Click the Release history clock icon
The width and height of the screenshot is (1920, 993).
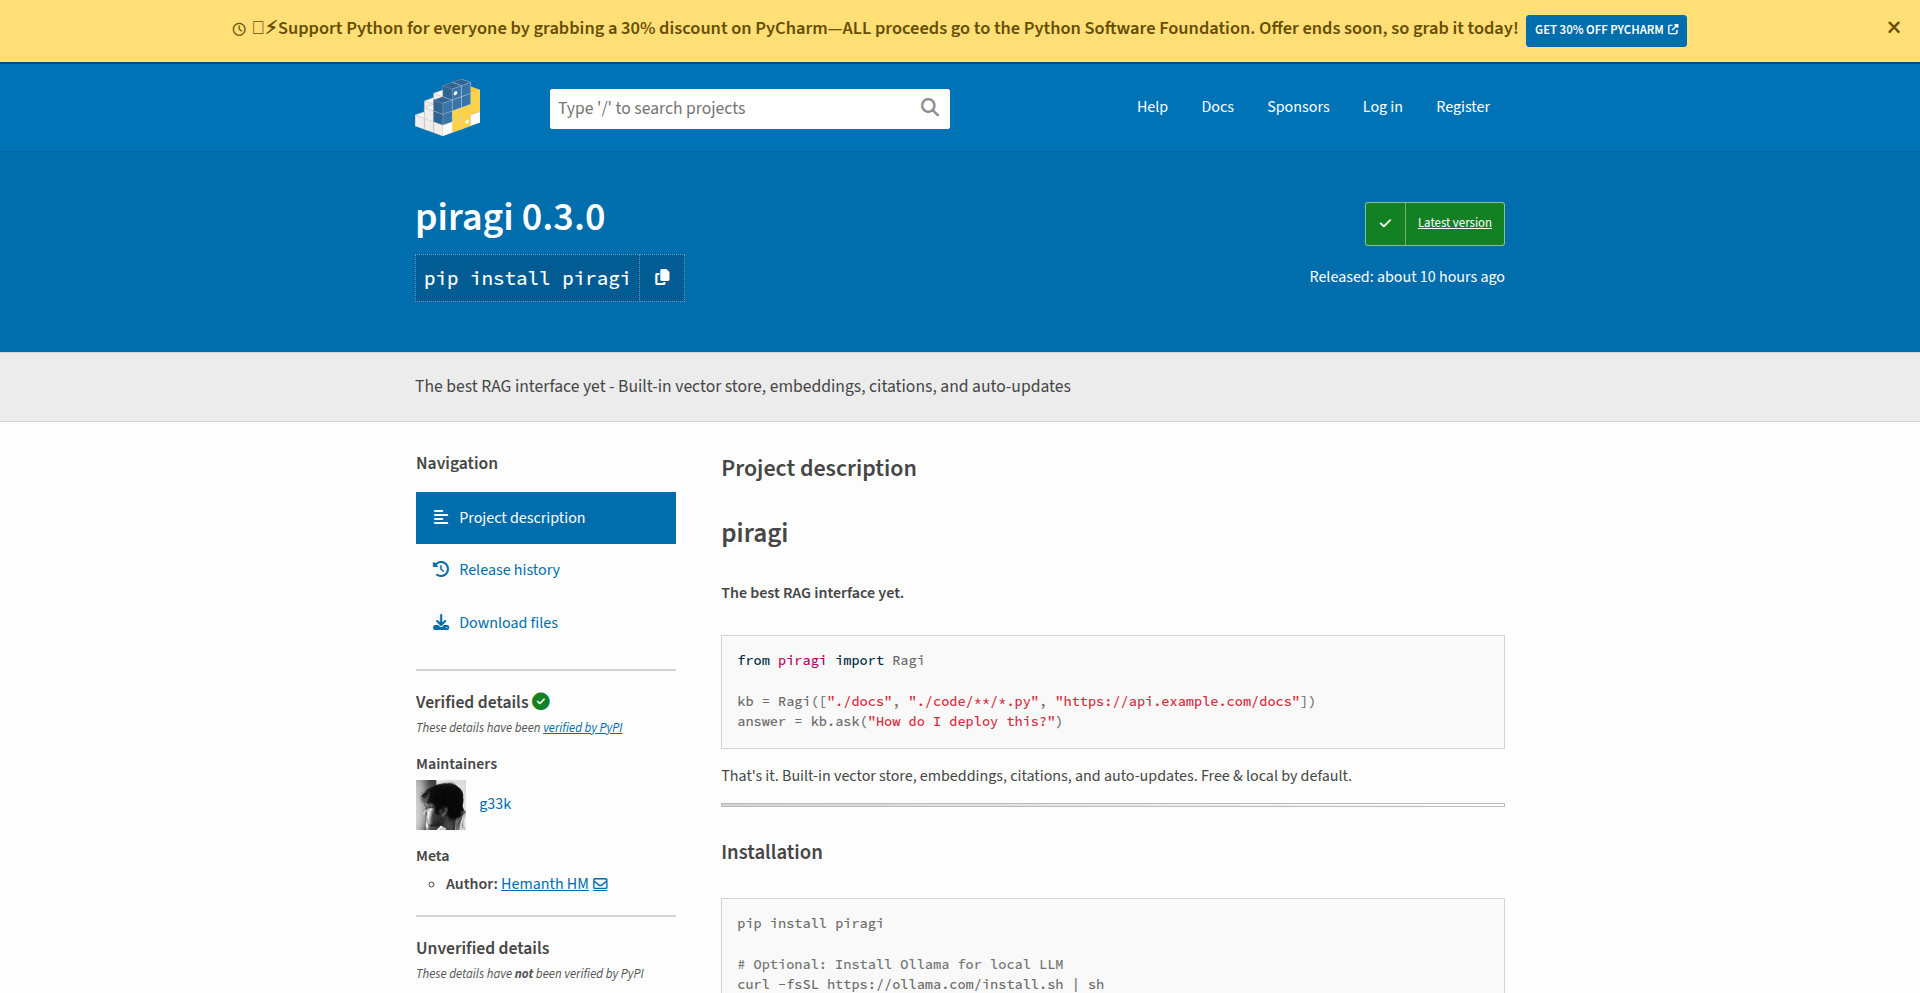tap(441, 569)
